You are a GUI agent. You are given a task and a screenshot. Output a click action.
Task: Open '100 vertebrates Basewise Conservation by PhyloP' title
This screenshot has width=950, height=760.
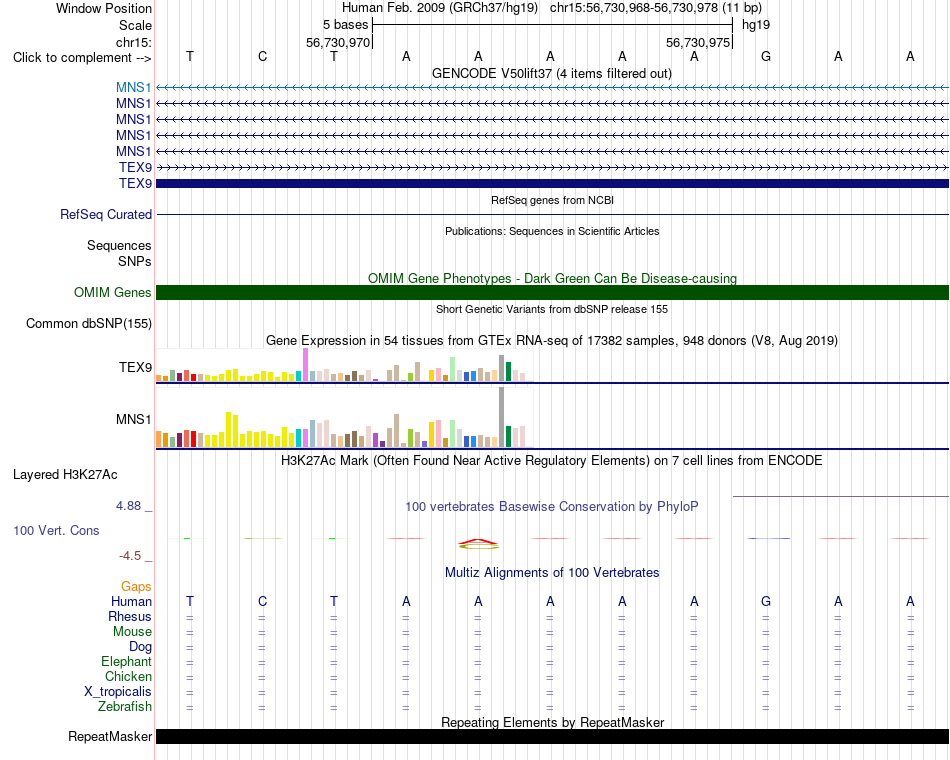(x=552, y=507)
